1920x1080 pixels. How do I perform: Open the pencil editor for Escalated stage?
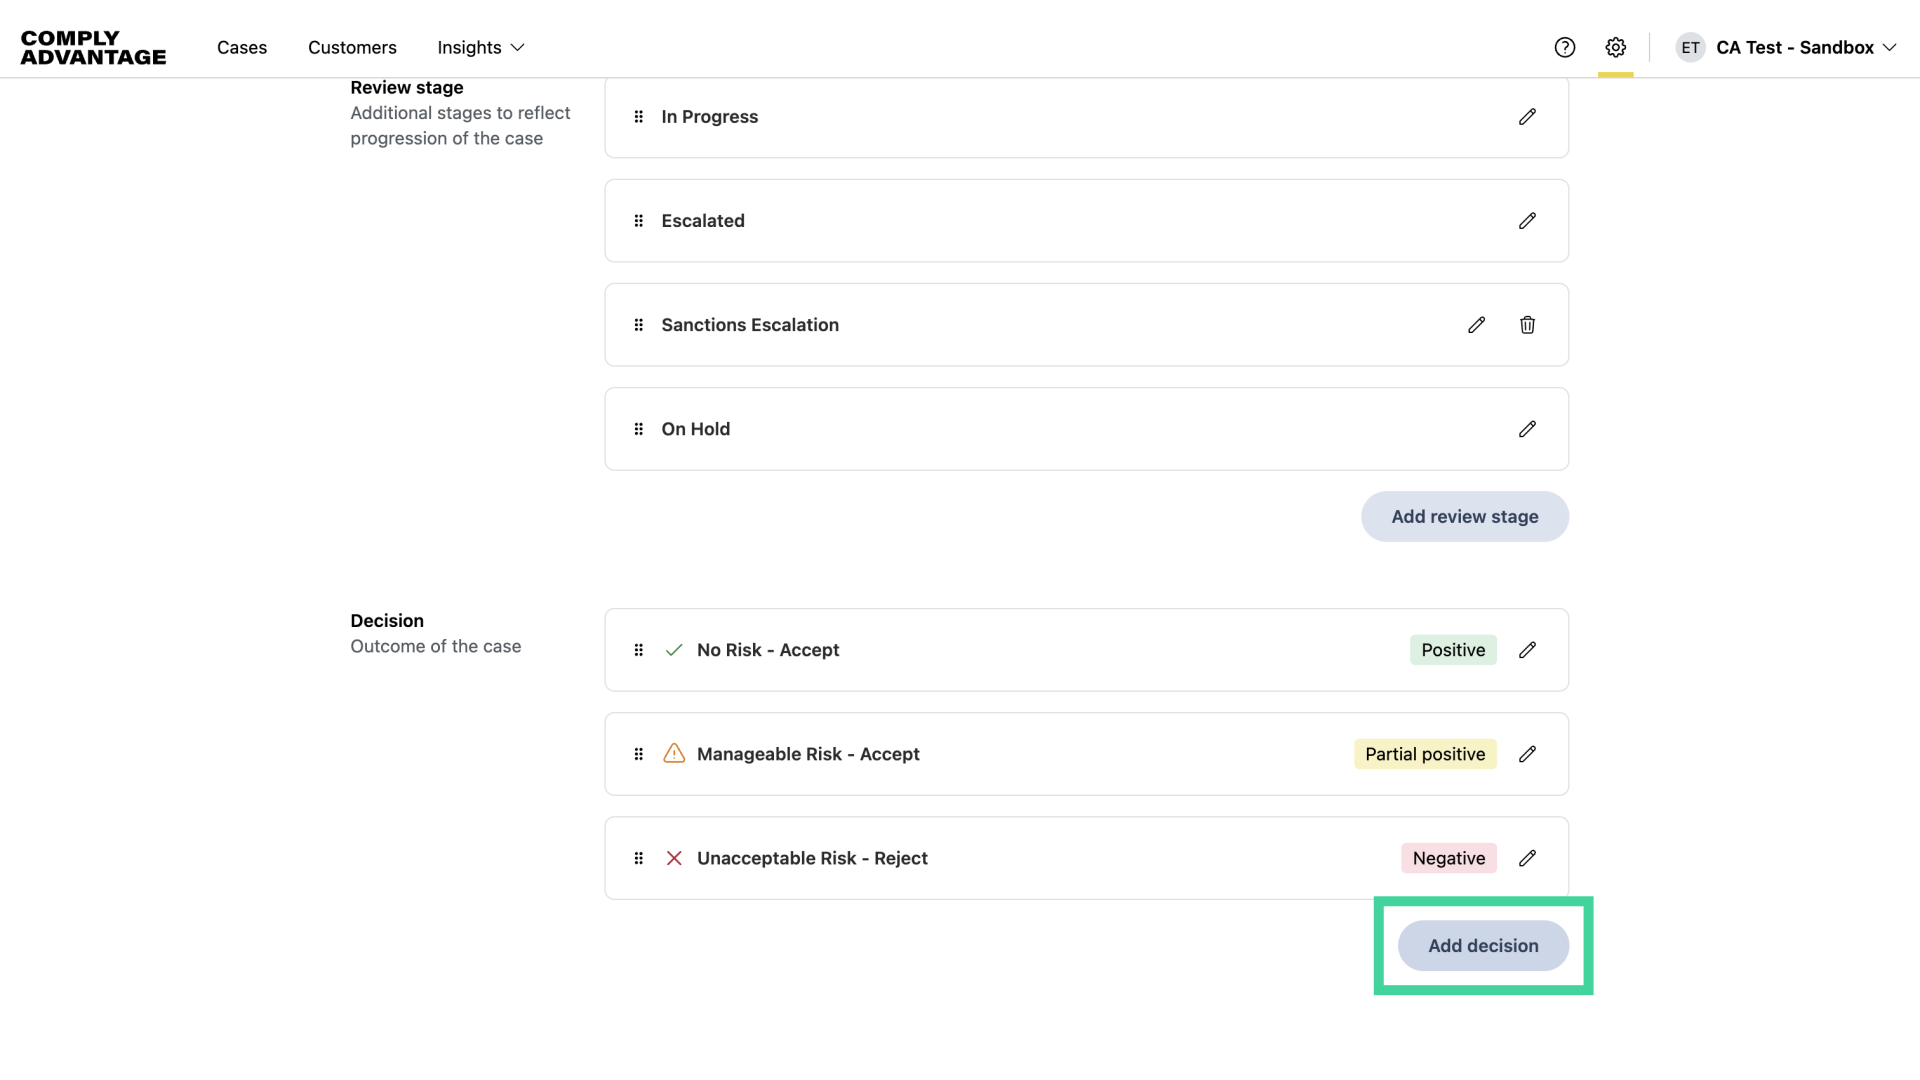[x=1527, y=220]
